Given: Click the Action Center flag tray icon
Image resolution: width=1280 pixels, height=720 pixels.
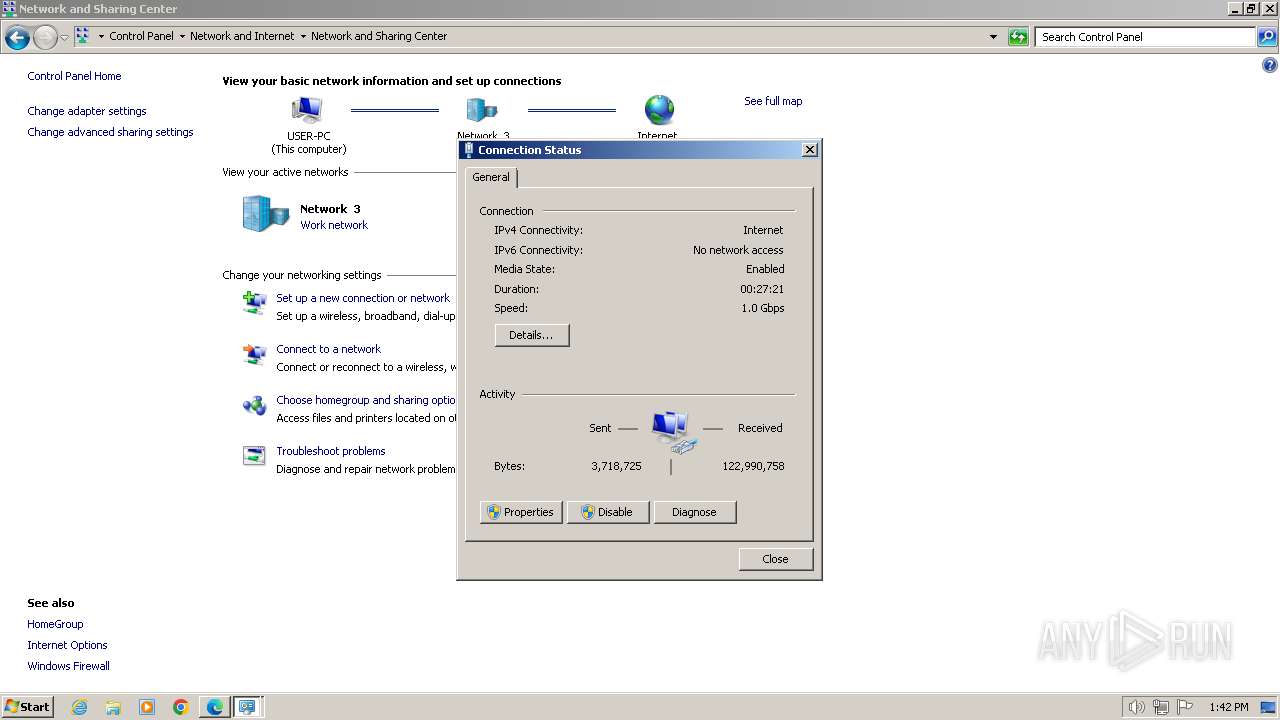Looking at the screenshot, I should pyautogui.click(x=1185, y=707).
